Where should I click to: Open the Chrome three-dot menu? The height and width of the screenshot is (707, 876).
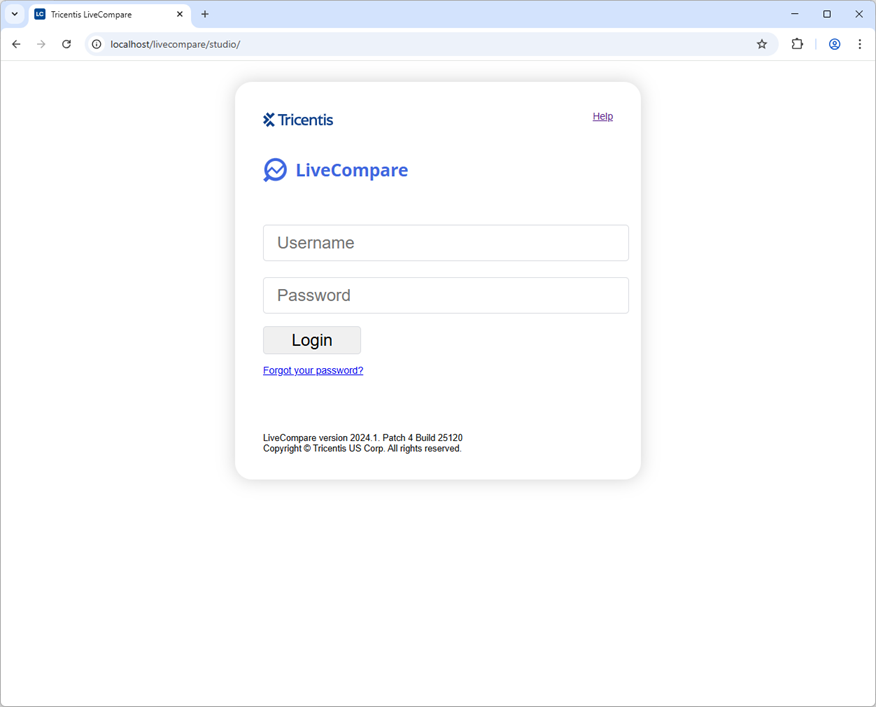point(860,44)
